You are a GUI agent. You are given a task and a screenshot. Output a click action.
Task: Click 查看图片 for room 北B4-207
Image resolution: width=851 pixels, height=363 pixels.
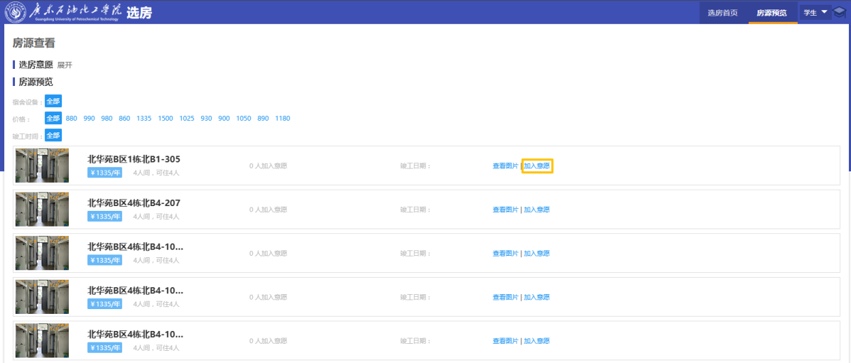pos(505,209)
